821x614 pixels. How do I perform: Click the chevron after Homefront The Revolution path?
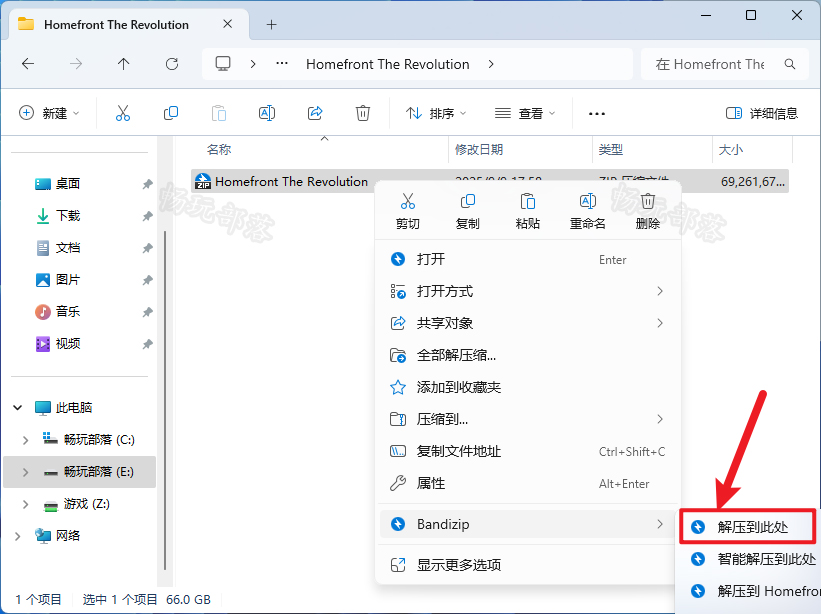[x=491, y=64]
